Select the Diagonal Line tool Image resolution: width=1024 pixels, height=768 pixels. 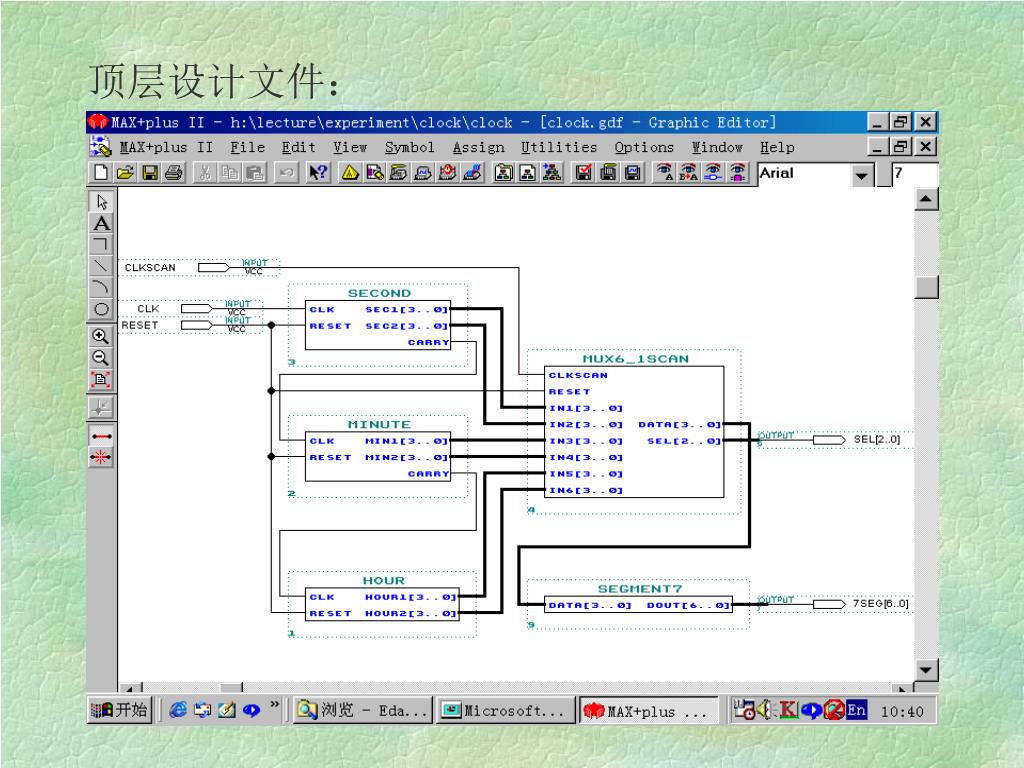[x=101, y=266]
